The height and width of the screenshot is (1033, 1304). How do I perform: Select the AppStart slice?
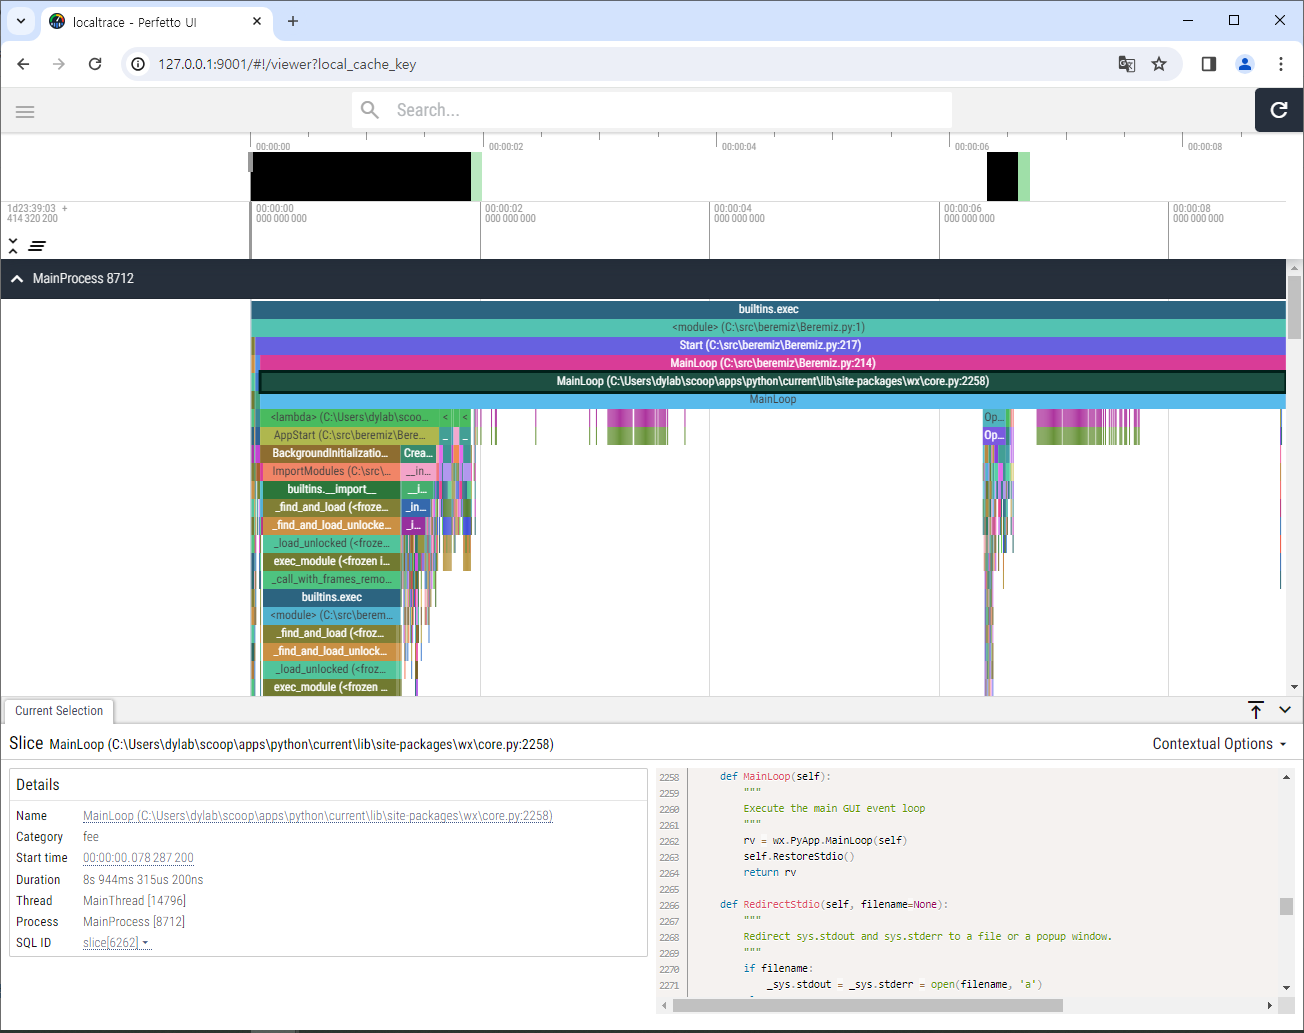click(349, 436)
